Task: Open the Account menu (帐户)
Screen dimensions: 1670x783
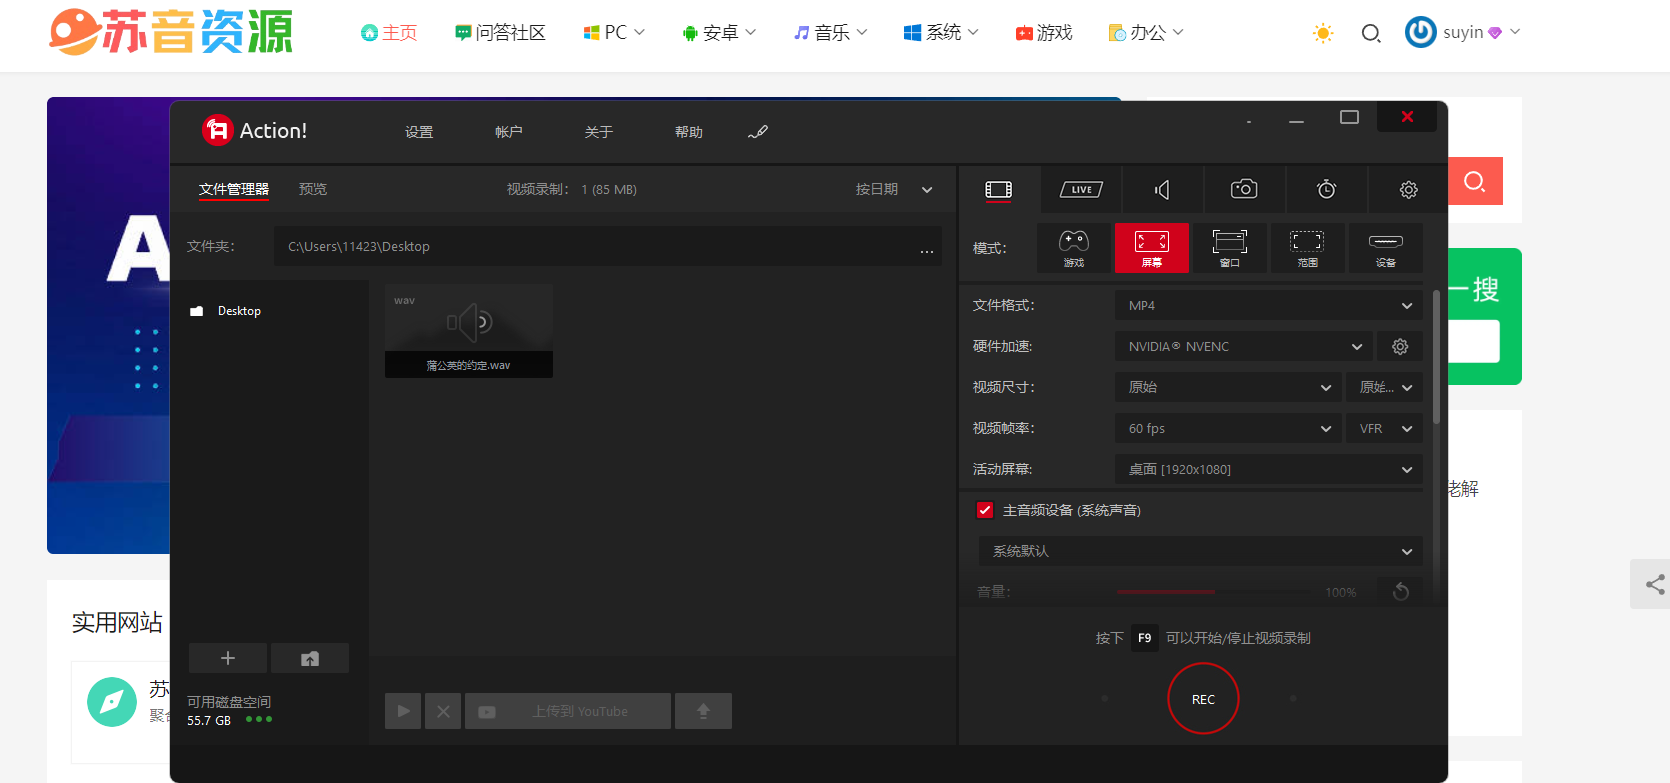Action: point(509,132)
